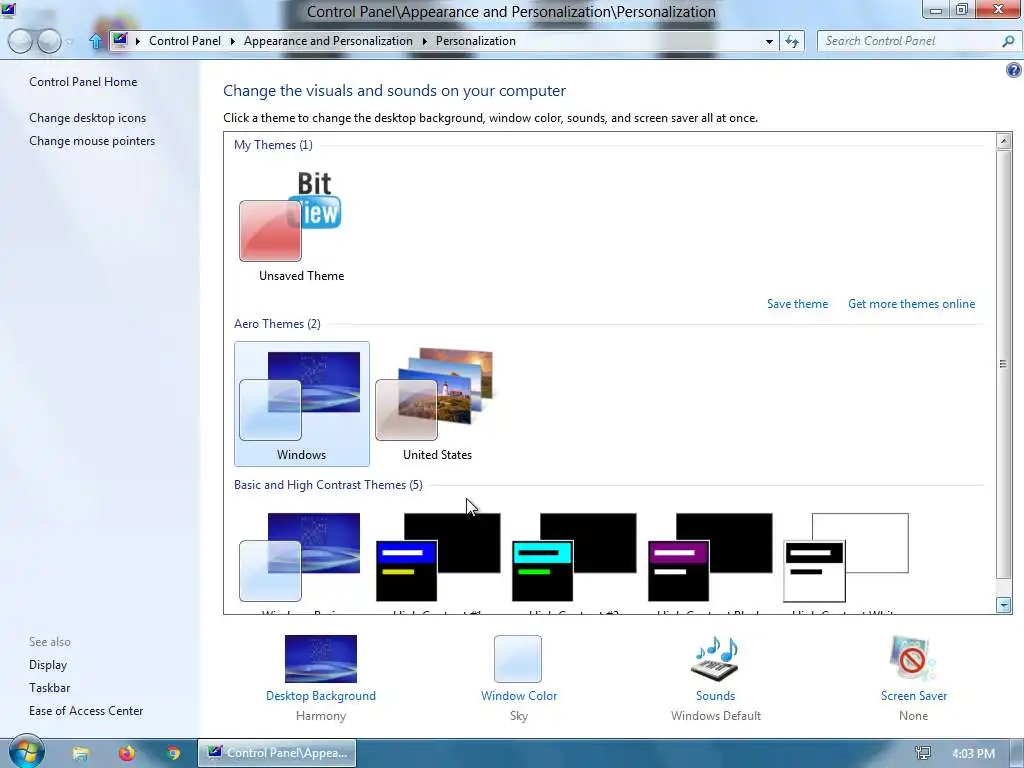The width and height of the screenshot is (1024, 768).
Task: Open Change desktop icons
Action: [88, 118]
